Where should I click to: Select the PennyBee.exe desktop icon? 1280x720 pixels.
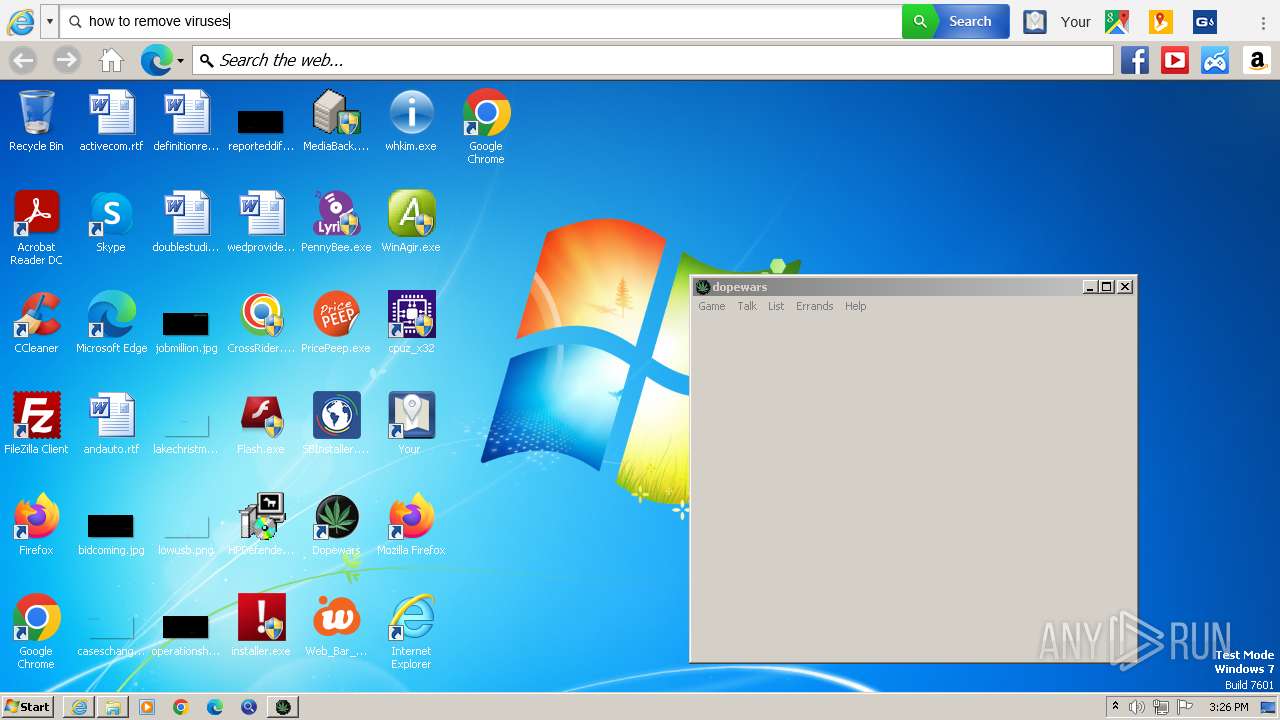click(336, 222)
